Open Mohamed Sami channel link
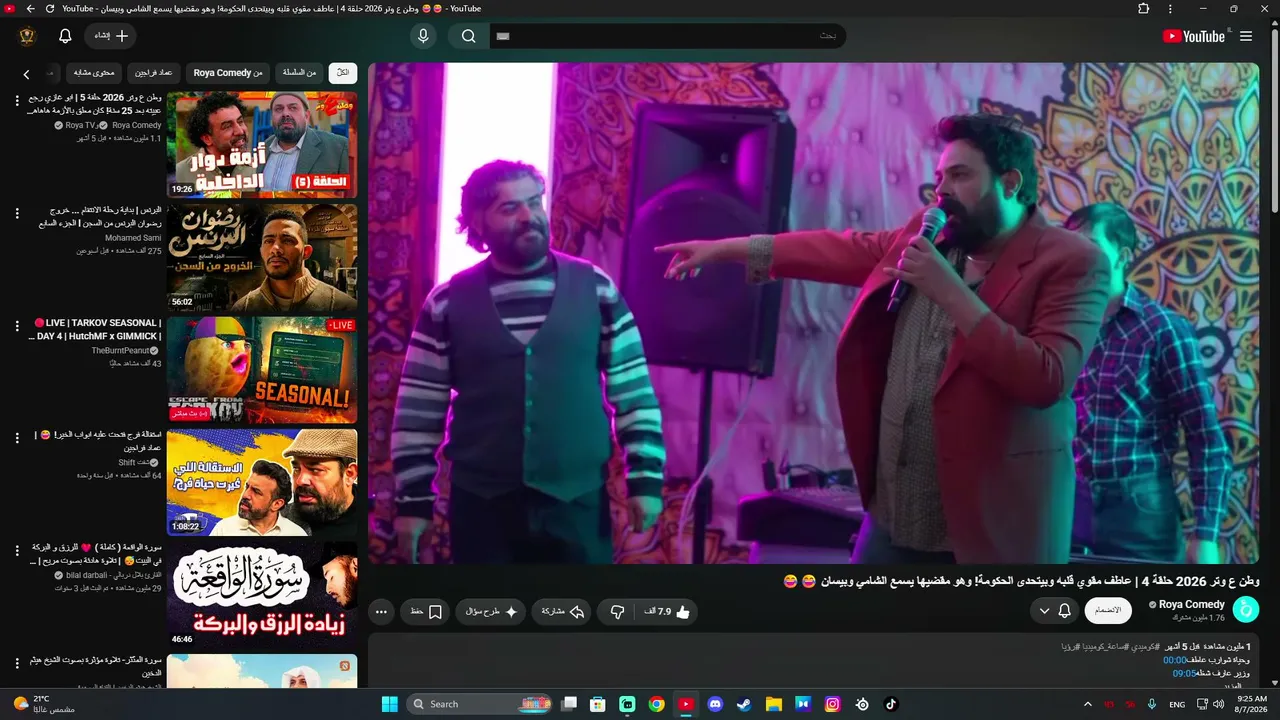 point(133,238)
